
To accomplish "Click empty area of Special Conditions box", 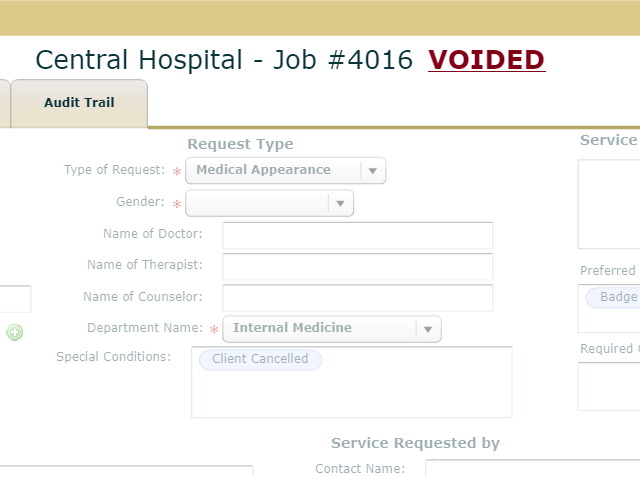I will 351,394.
